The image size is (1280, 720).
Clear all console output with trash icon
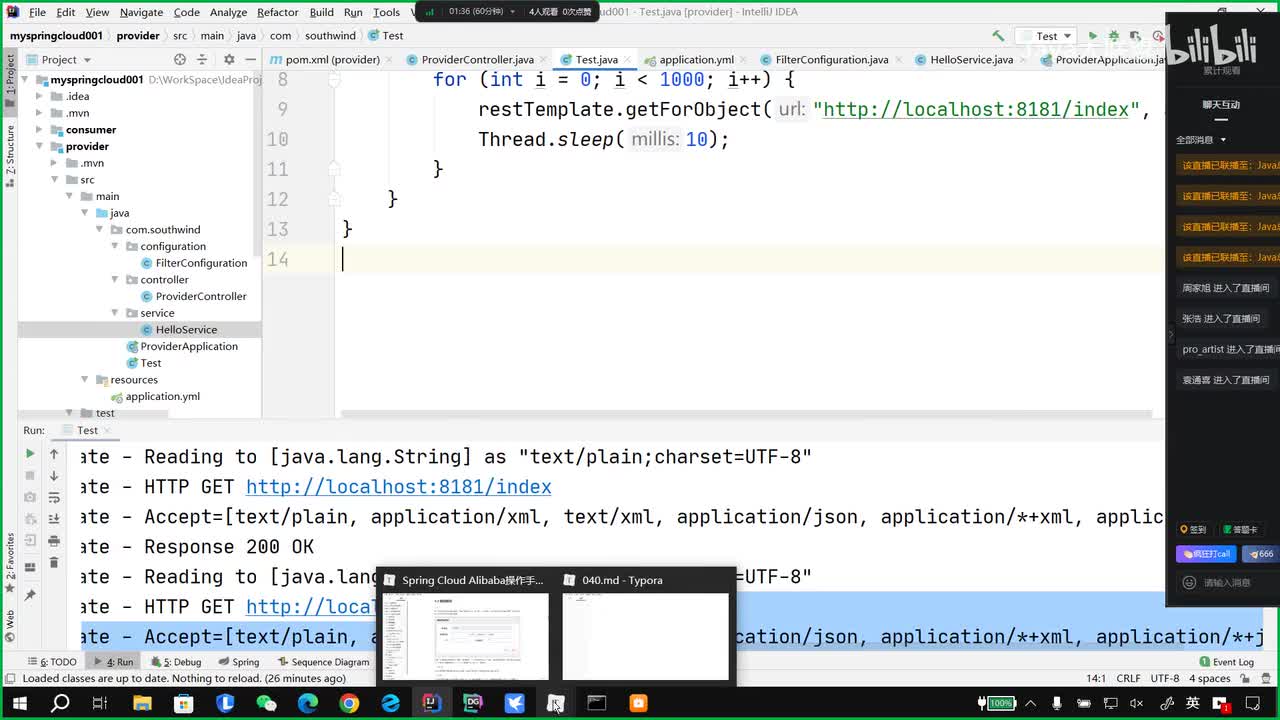click(x=54, y=563)
